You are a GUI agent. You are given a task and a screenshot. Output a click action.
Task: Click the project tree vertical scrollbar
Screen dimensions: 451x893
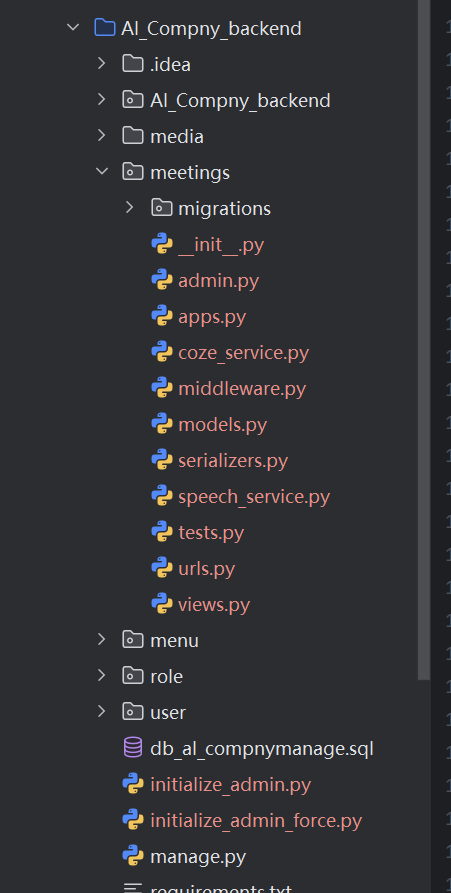[424, 339]
